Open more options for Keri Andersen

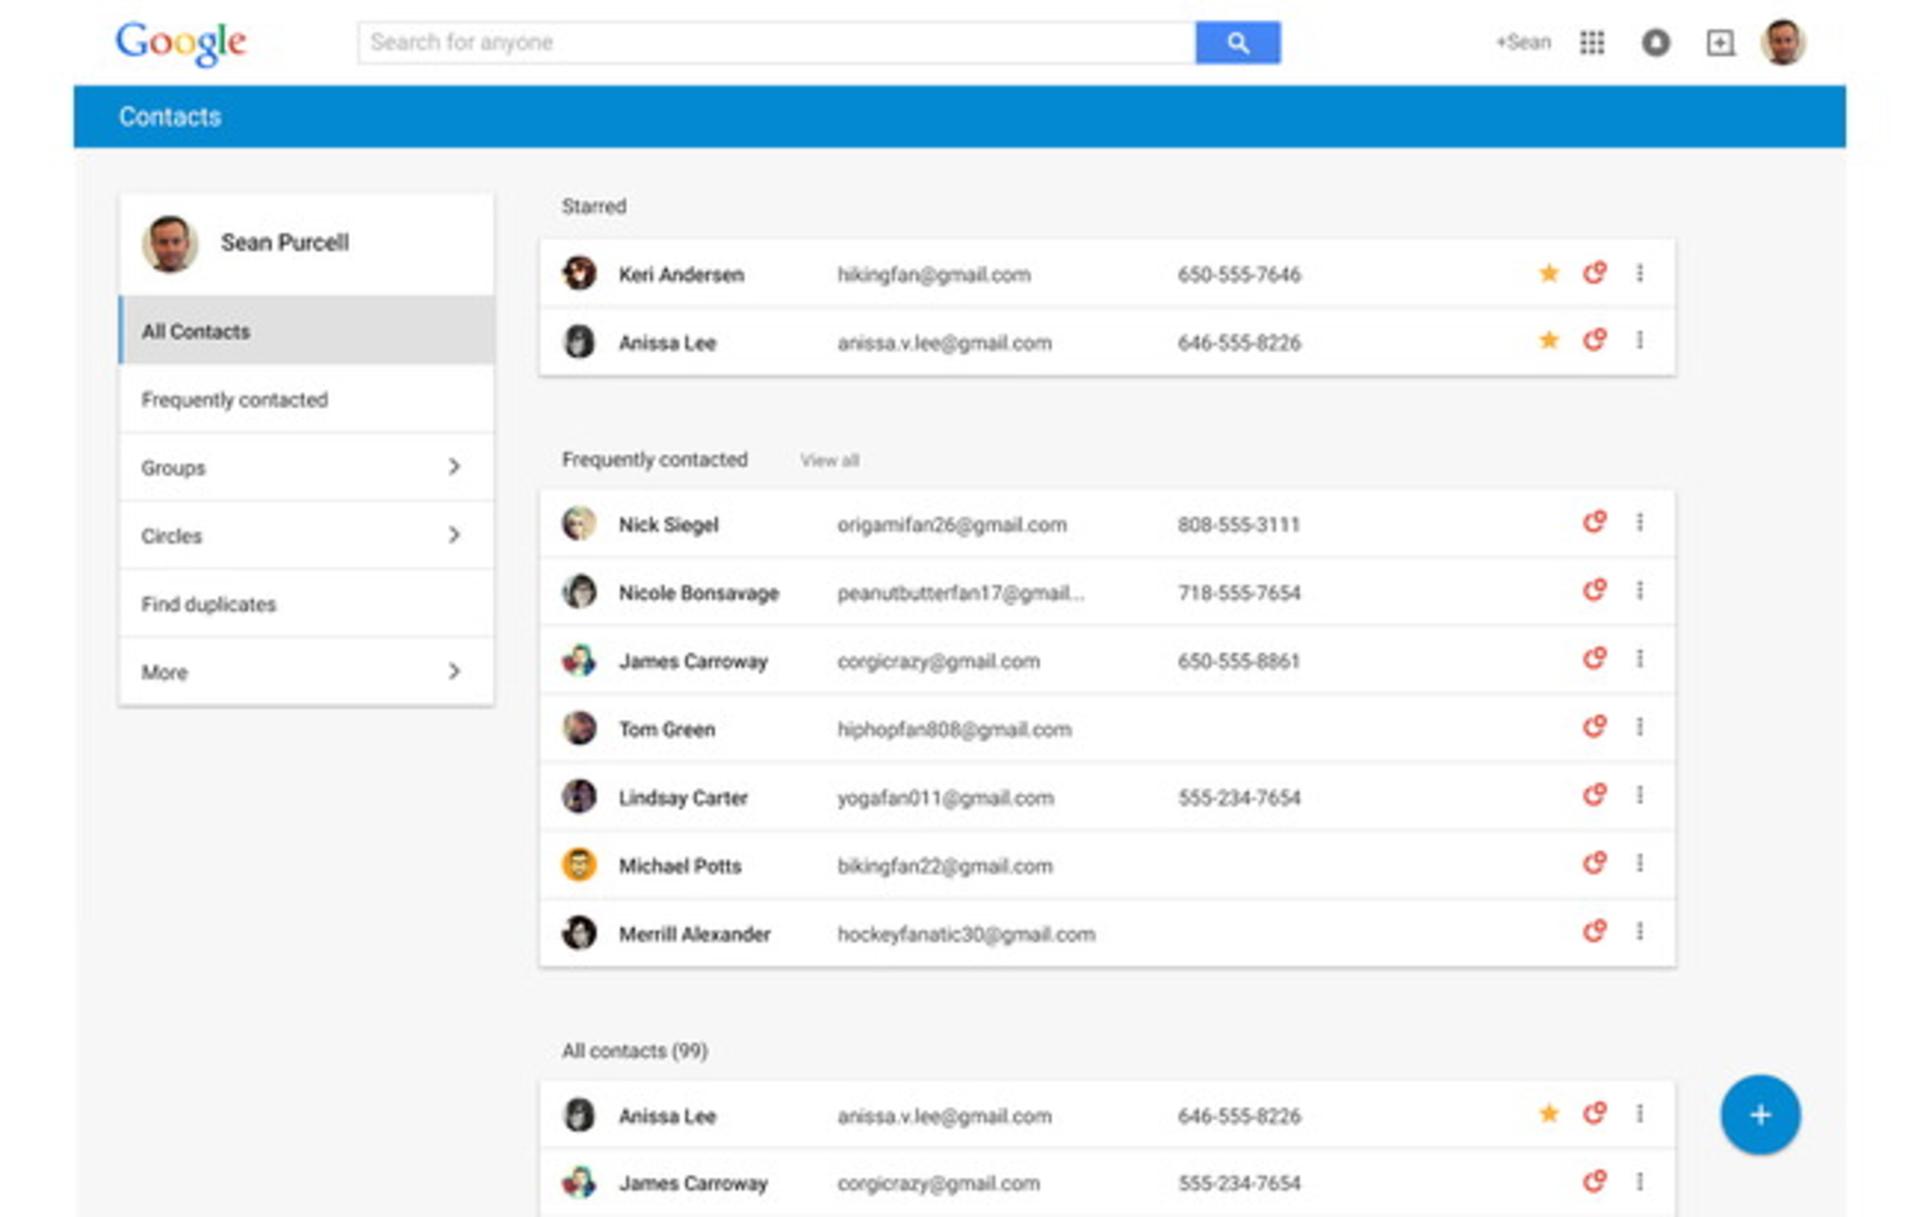pyautogui.click(x=1640, y=272)
